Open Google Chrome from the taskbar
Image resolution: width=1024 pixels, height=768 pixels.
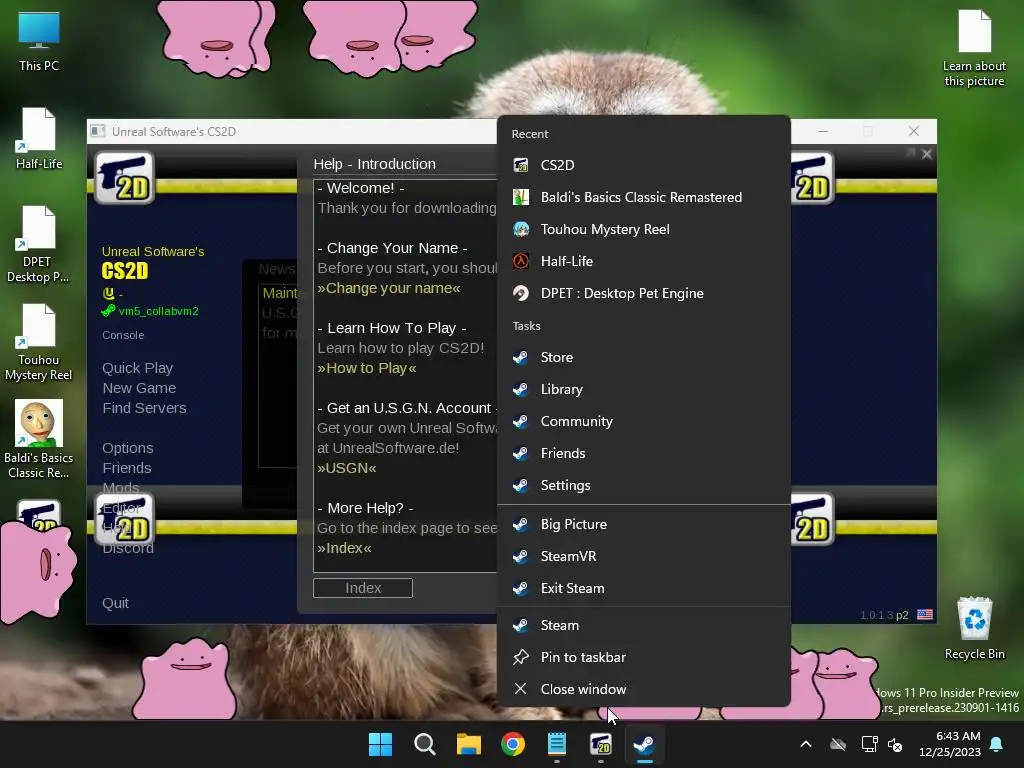(x=513, y=744)
